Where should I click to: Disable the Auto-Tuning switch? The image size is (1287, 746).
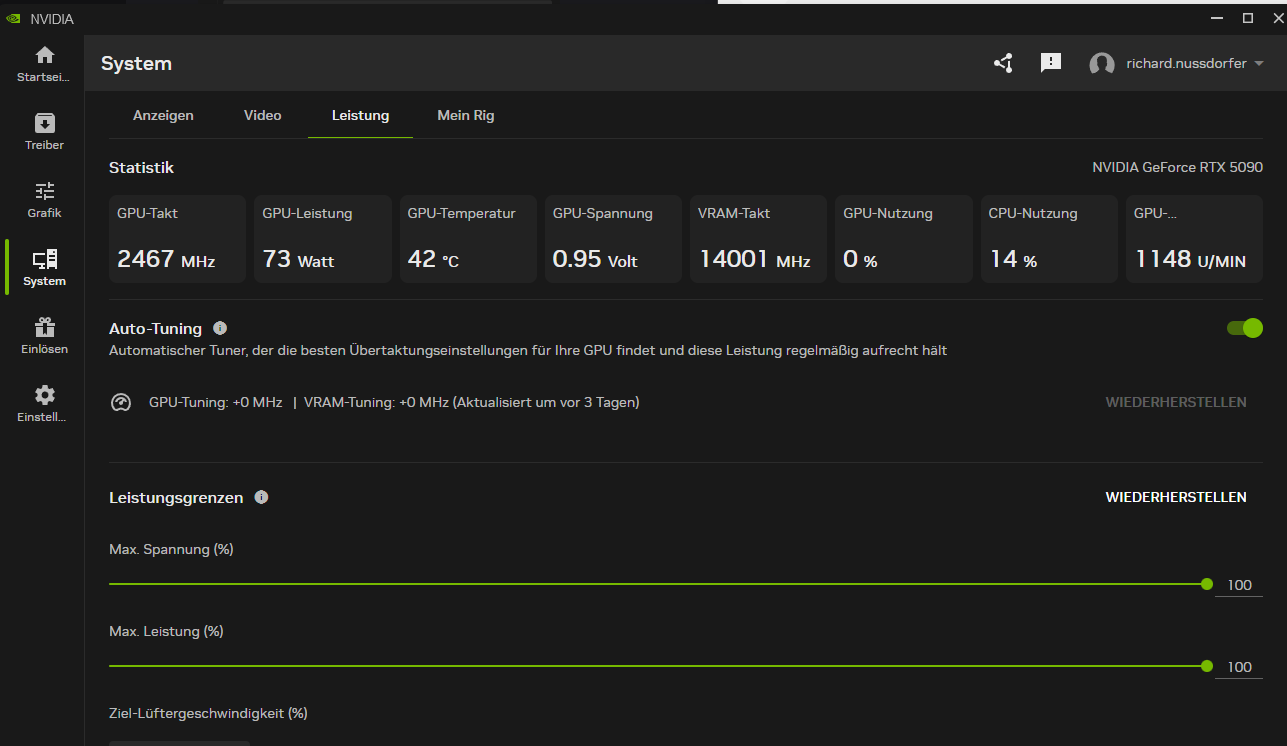tap(1244, 328)
